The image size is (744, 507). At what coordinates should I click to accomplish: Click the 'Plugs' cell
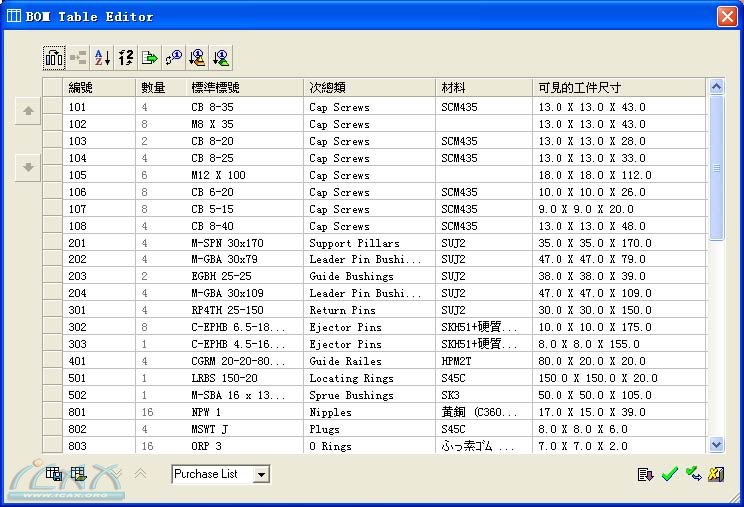(369, 429)
